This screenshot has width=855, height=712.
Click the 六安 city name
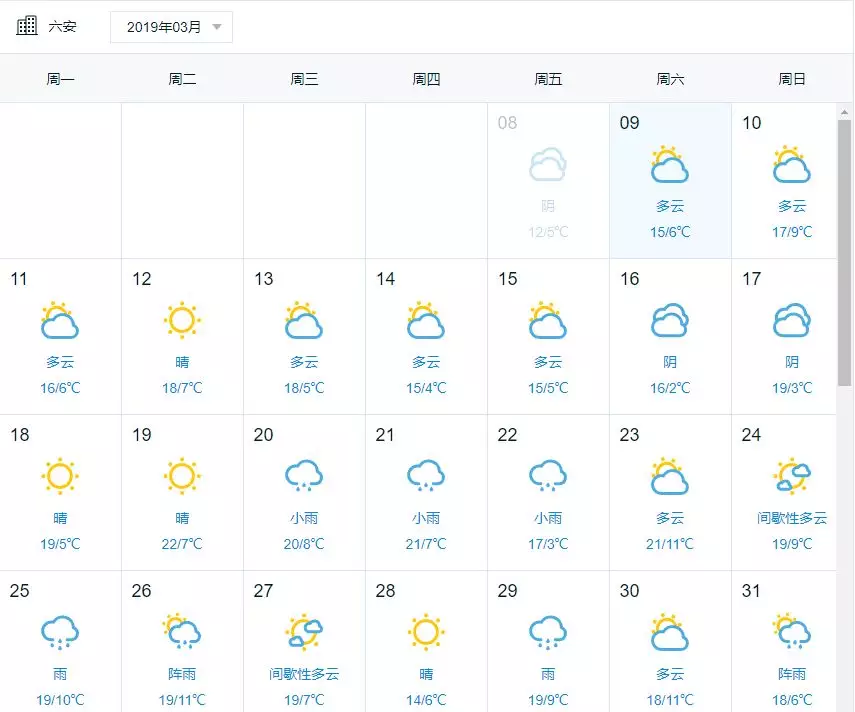click(x=62, y=27)
